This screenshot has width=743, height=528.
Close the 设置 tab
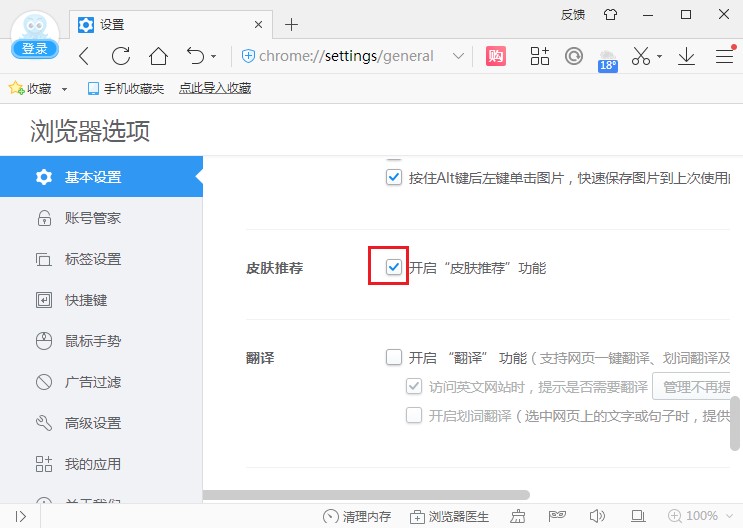[258, 25]
